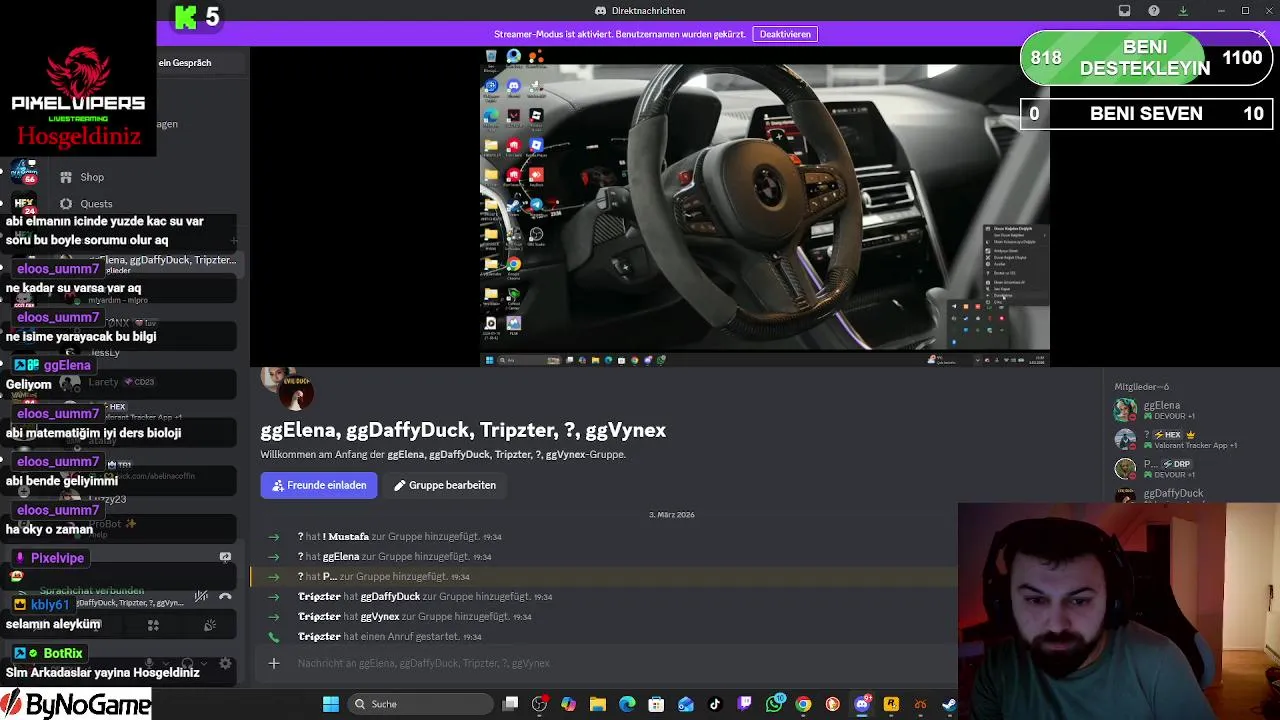Click the 3. März 2026 date label
The height and width of the screenshot is (720, 1280).
click(x=672, y=515)
